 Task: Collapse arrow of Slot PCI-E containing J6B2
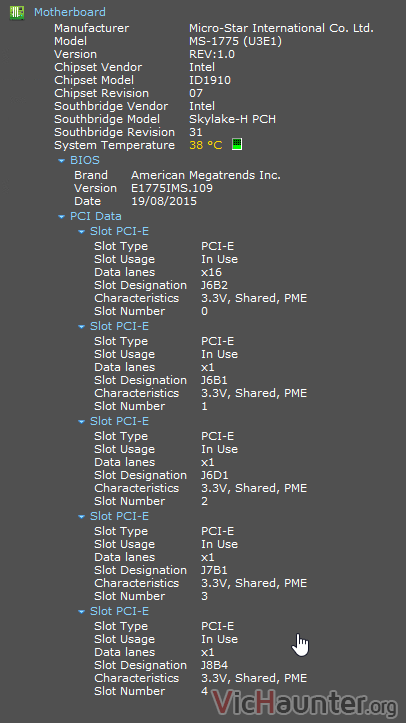click(x=81, y=231)
